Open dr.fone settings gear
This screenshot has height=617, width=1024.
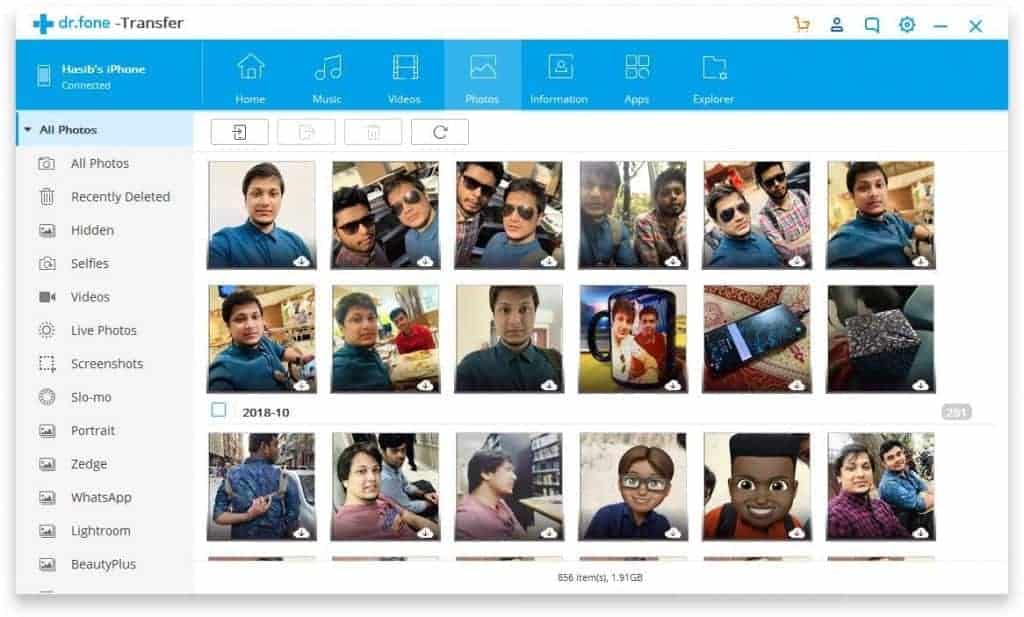(906, 25)
